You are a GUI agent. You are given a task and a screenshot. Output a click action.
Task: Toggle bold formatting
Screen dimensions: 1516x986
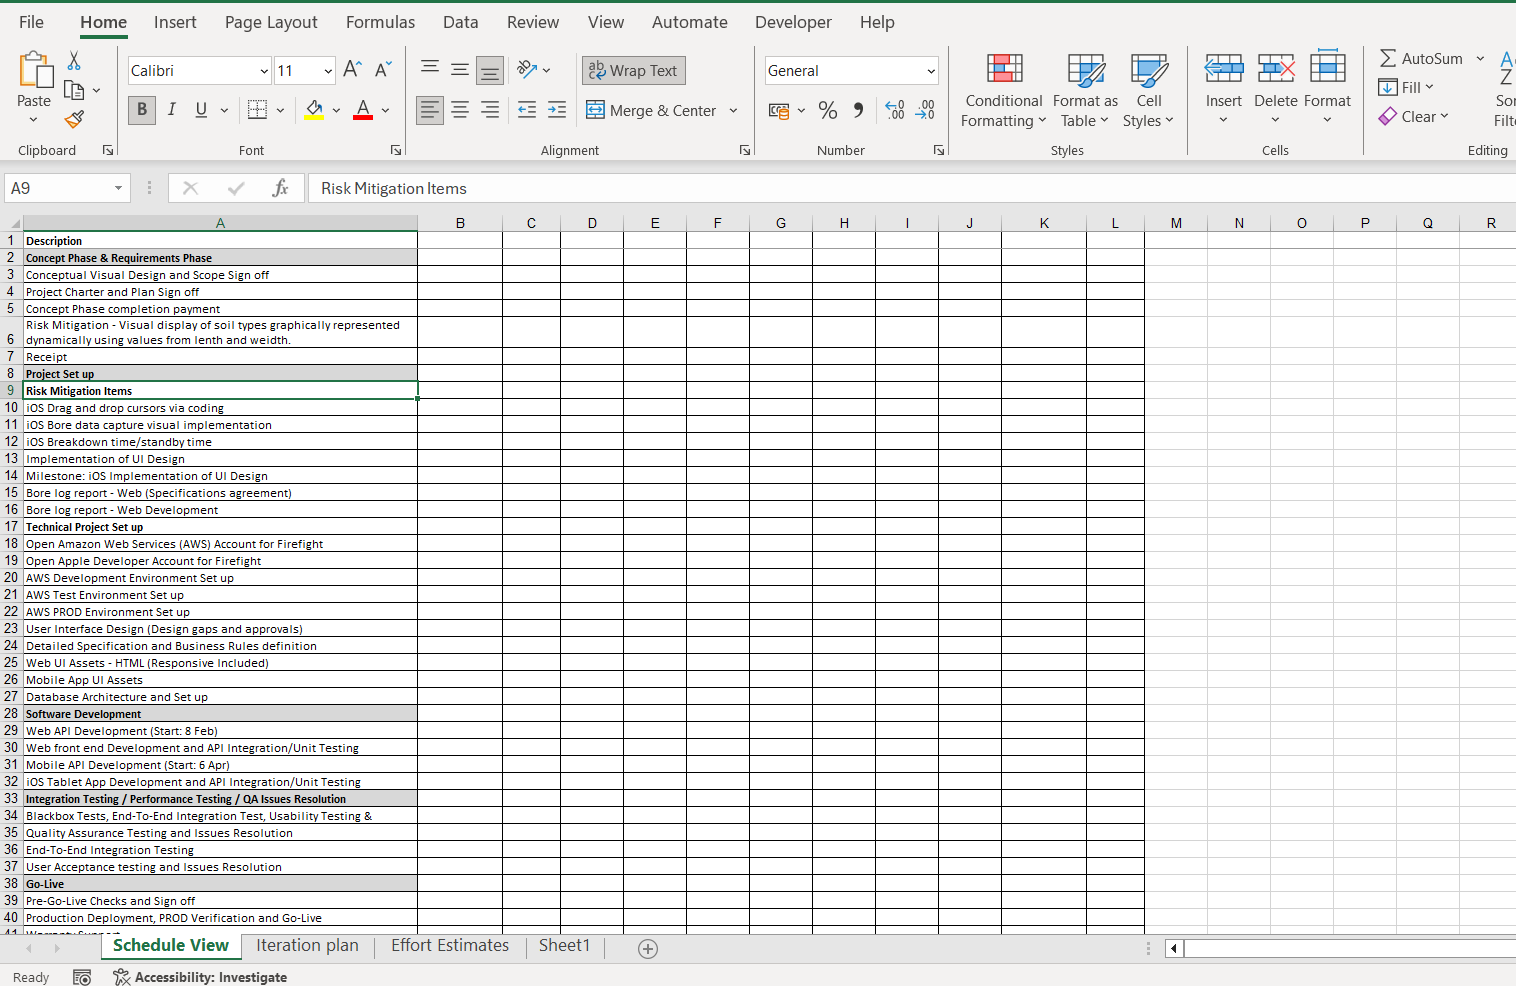(x=141, y=110)
